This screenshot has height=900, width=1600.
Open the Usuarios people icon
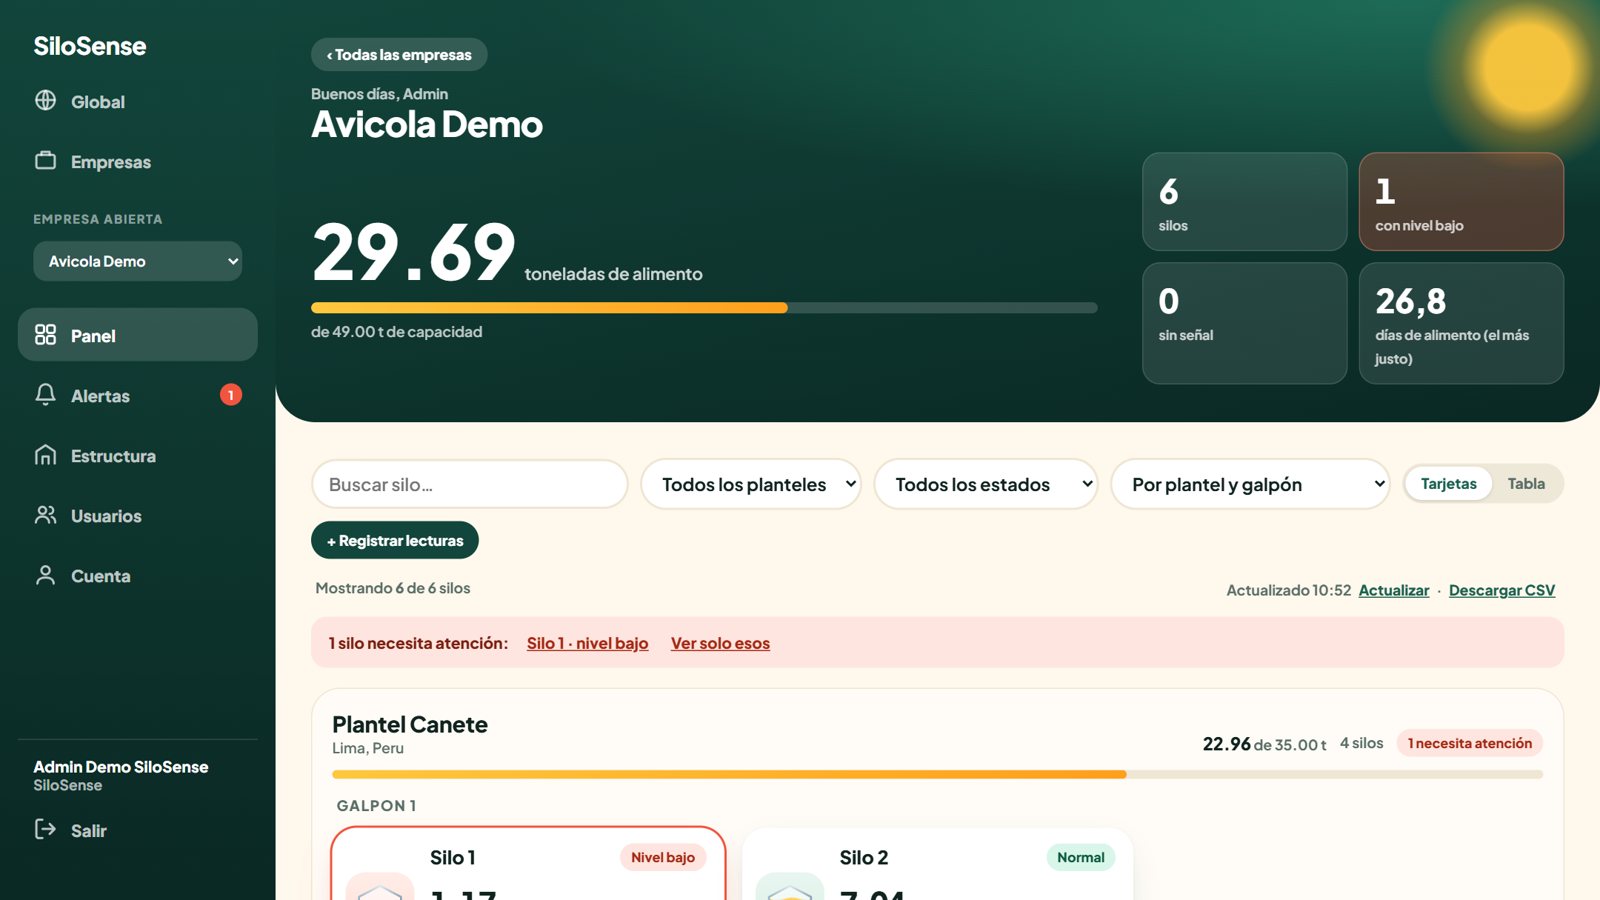coord(45,515)
